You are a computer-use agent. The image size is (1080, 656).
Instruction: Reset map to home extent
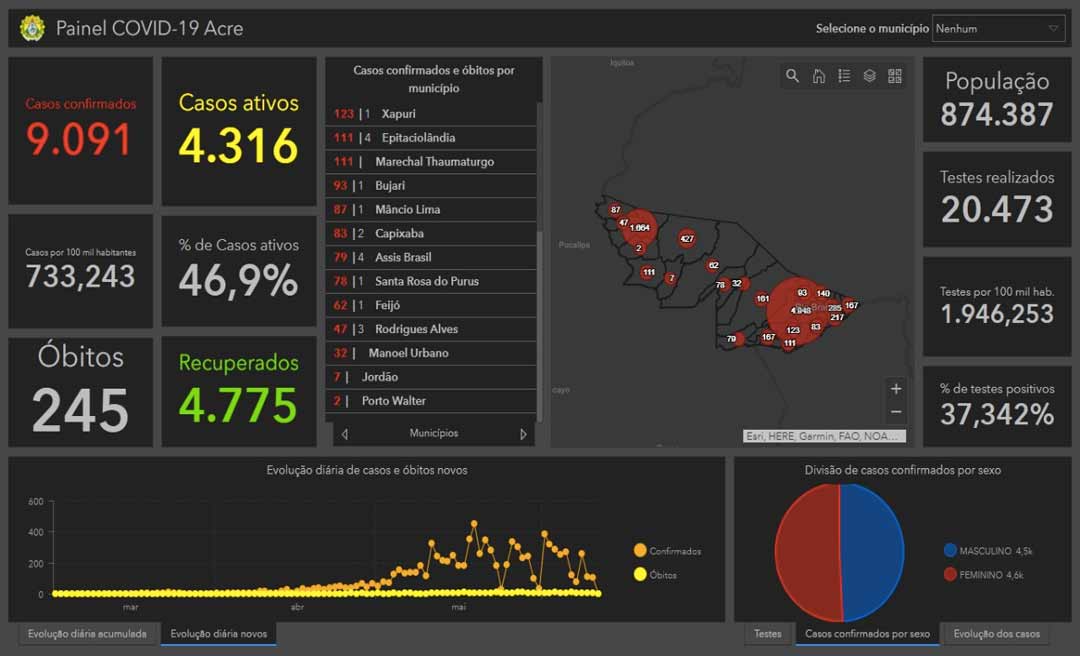(x=819, y=76)
